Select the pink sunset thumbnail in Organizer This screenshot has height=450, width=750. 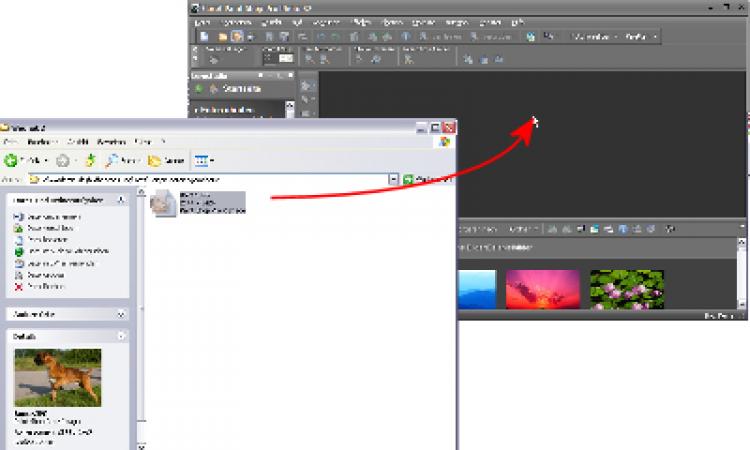point(543,288)
